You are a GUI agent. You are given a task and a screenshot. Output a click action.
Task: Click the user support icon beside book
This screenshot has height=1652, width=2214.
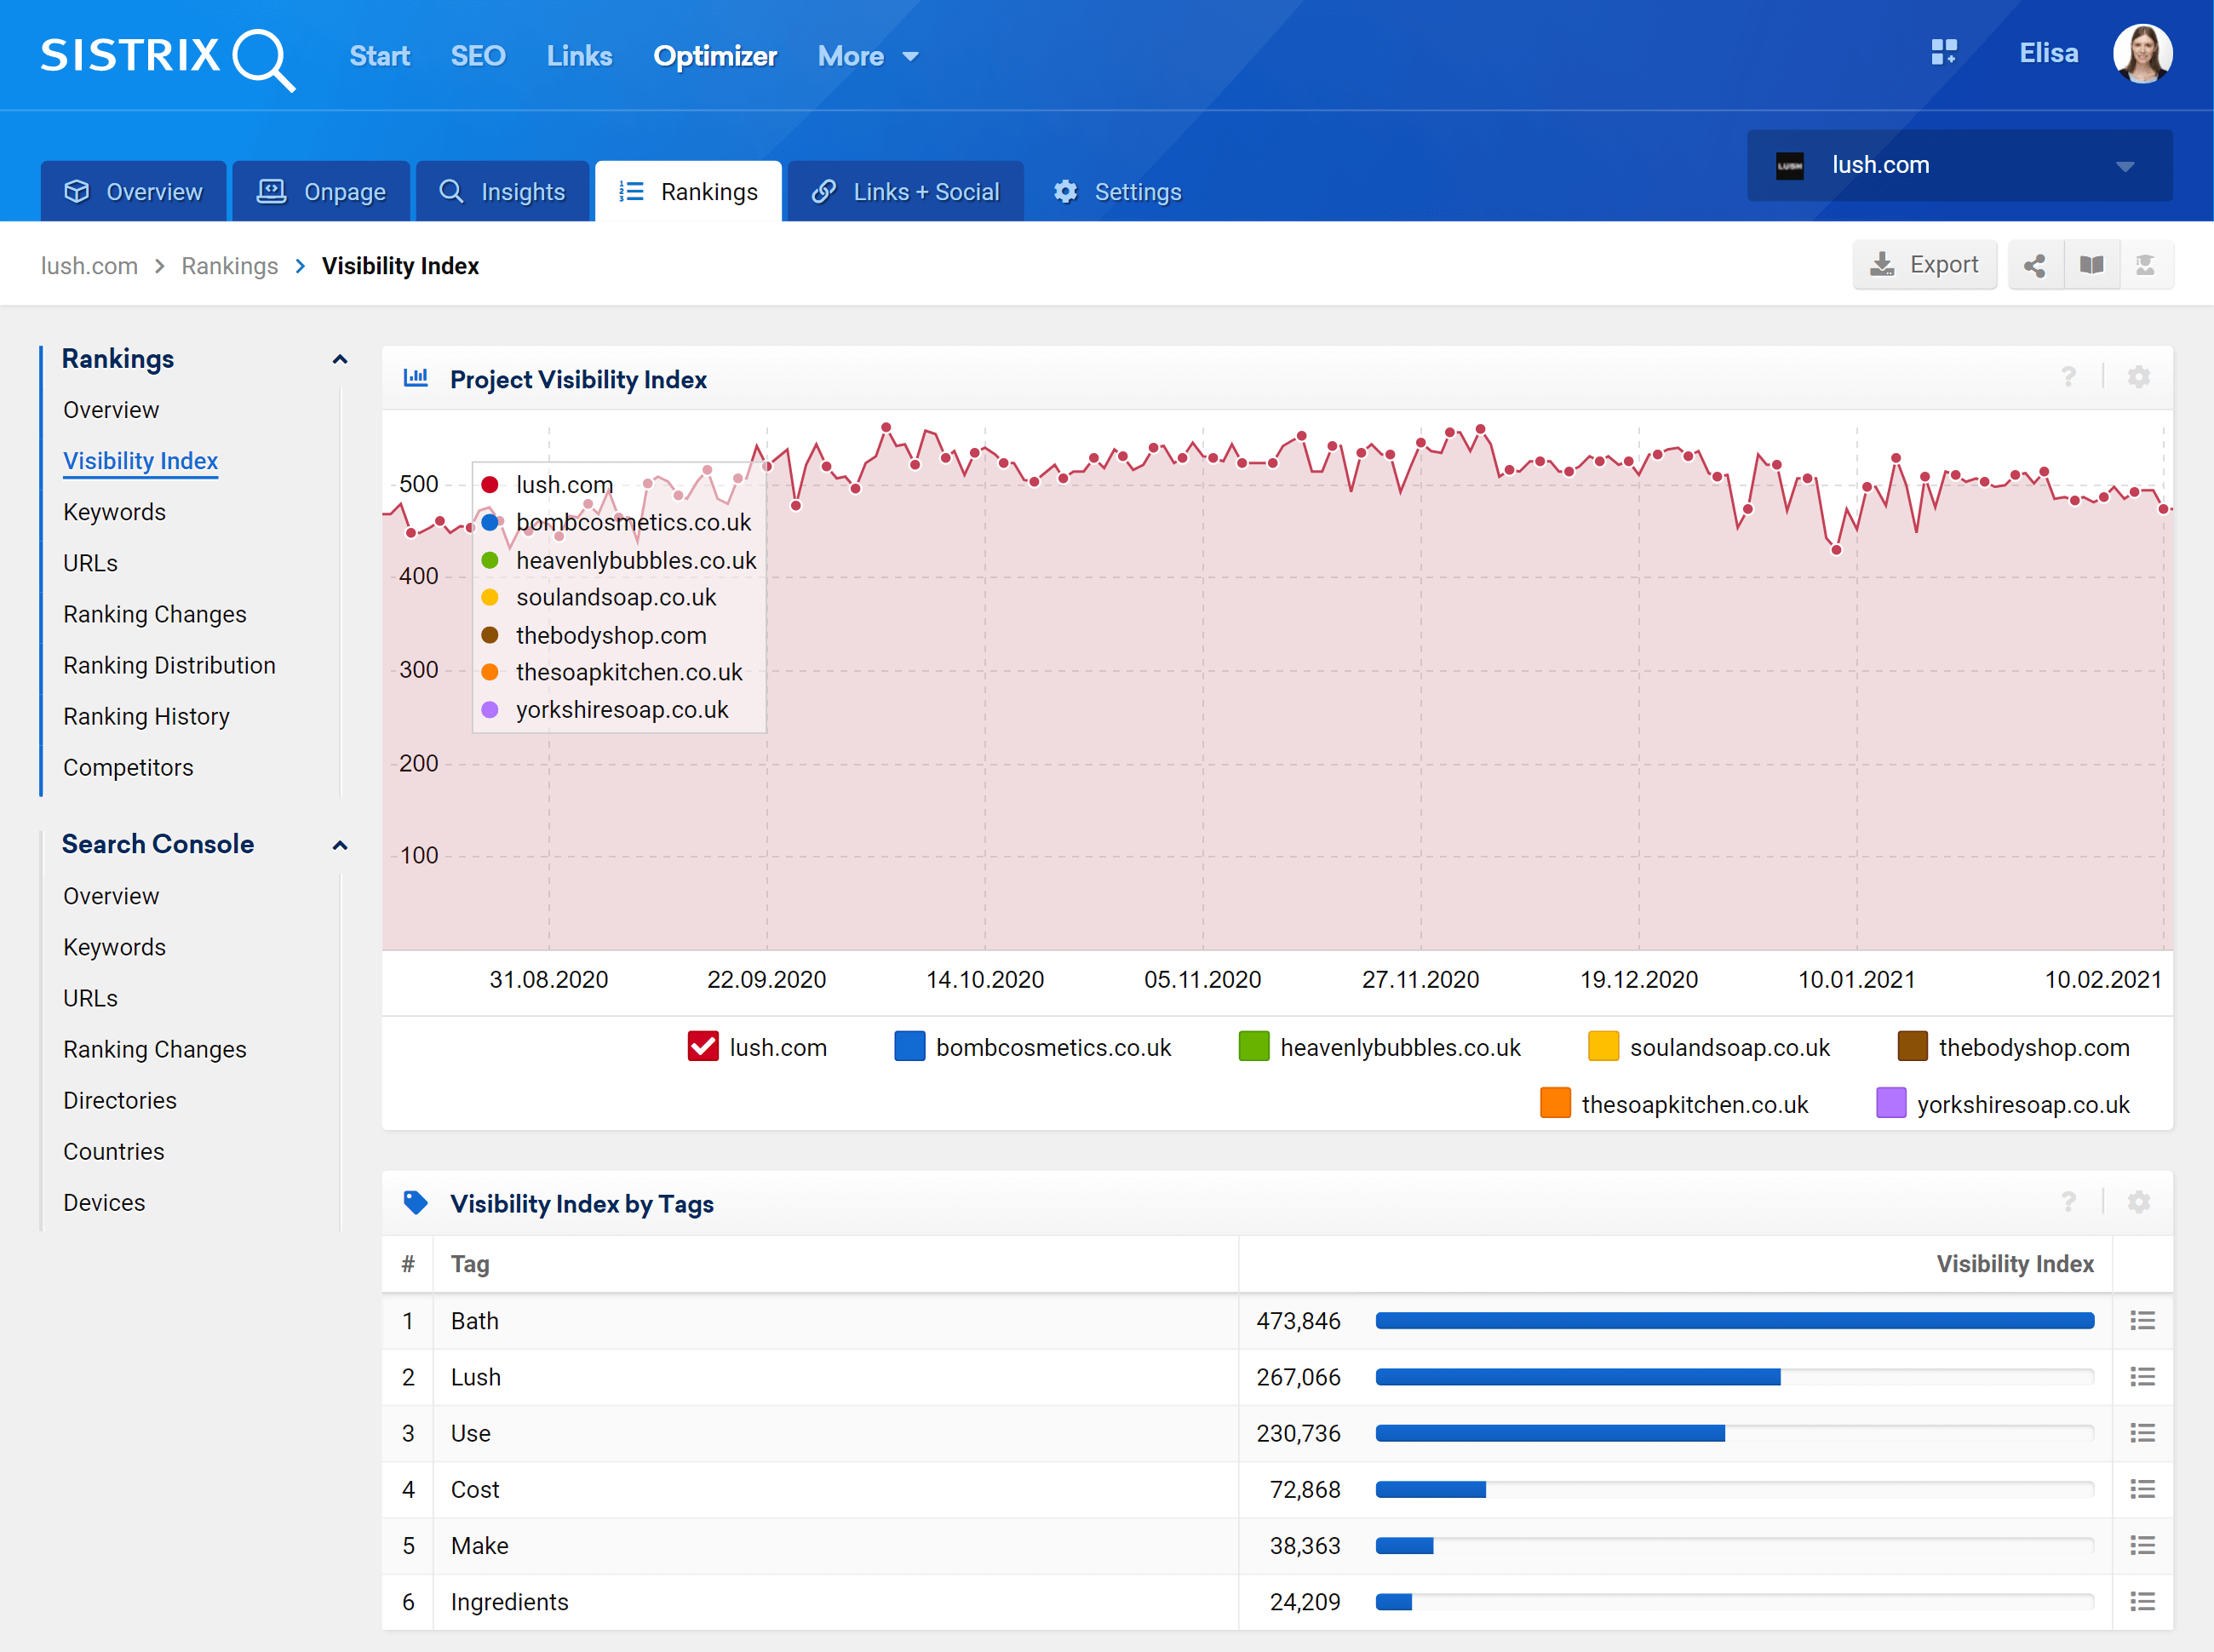click(2145, 265)
